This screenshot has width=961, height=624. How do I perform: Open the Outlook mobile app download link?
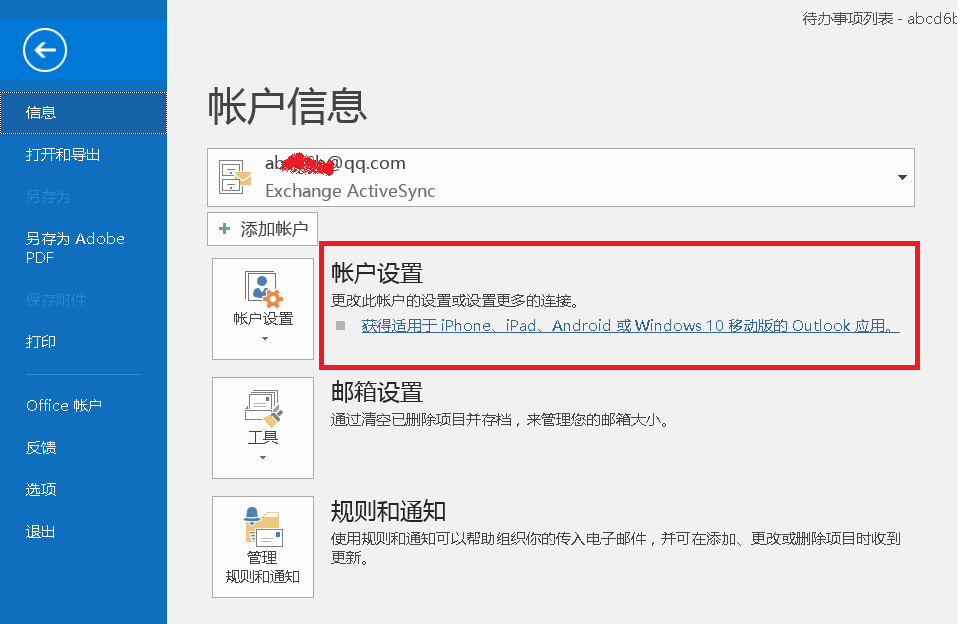click(x=630, y=325)
